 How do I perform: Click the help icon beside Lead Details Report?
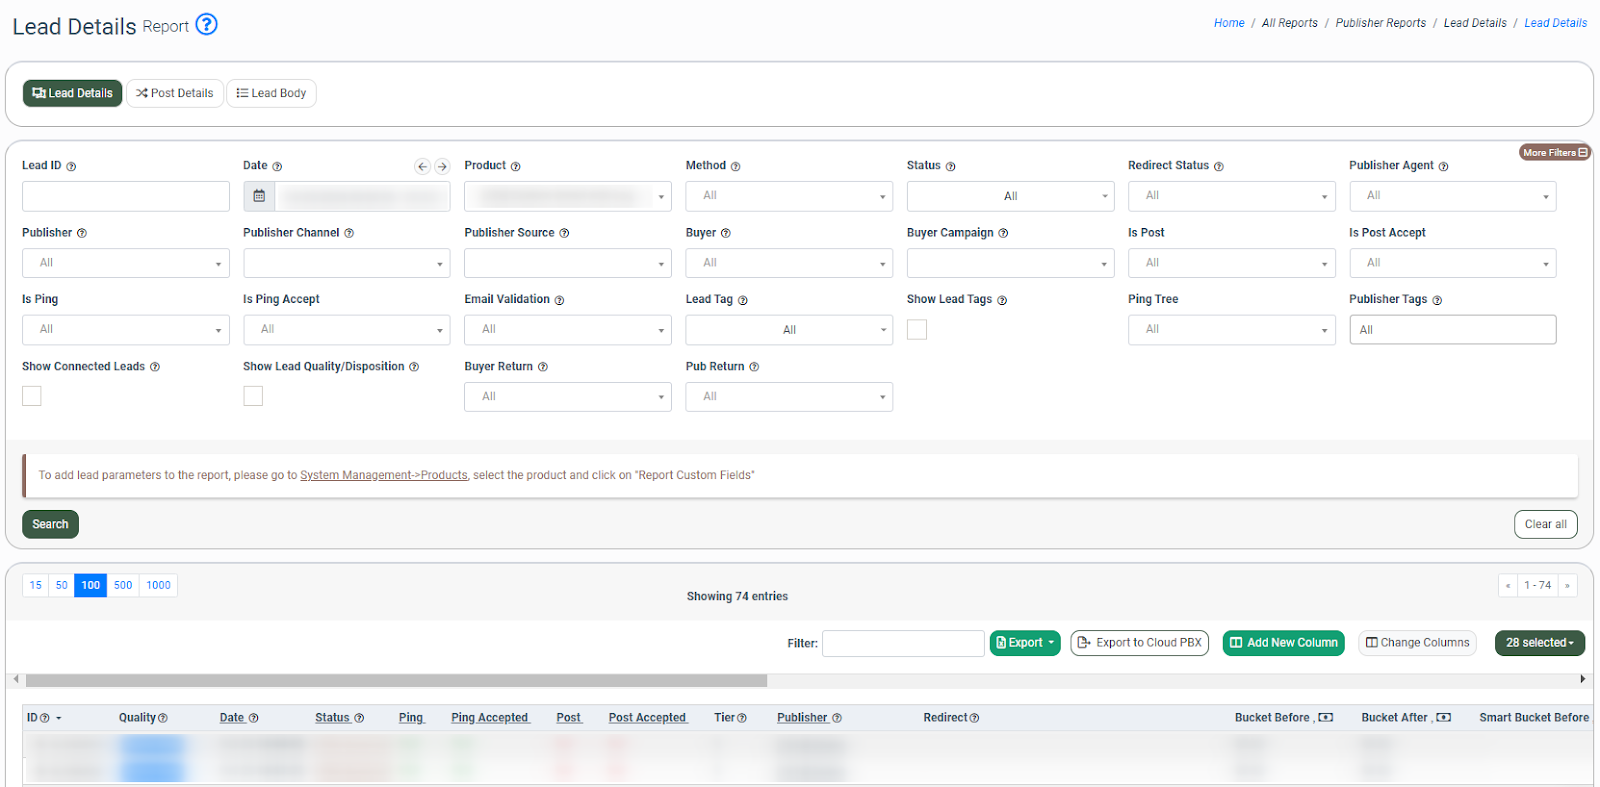[206, 24]
